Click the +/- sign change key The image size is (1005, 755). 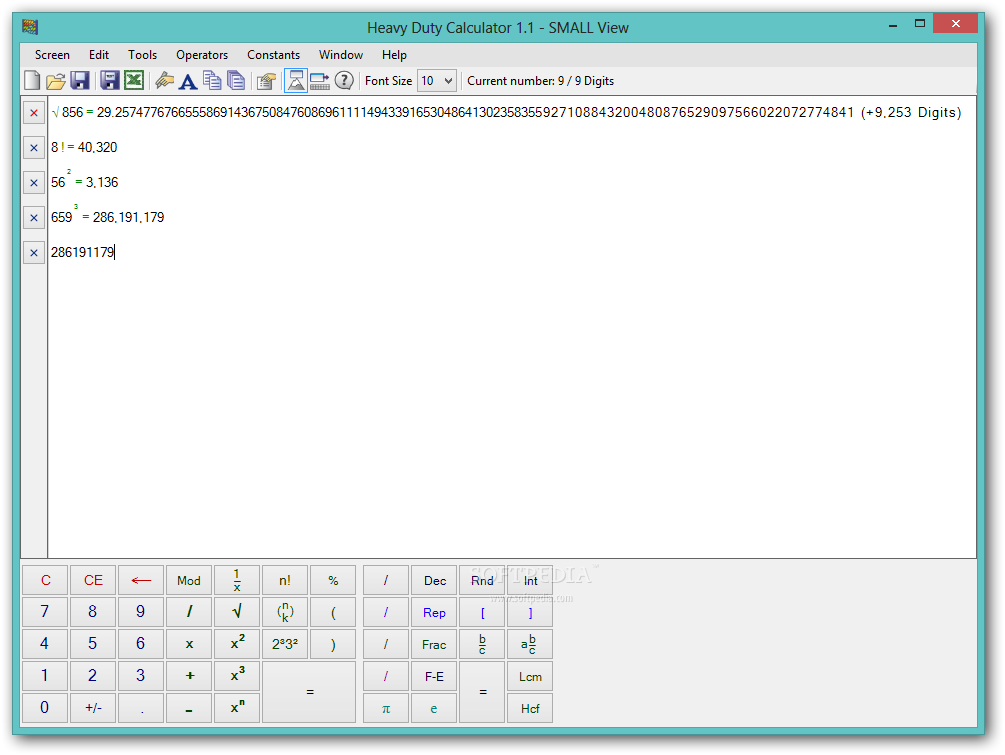[93, 708]
